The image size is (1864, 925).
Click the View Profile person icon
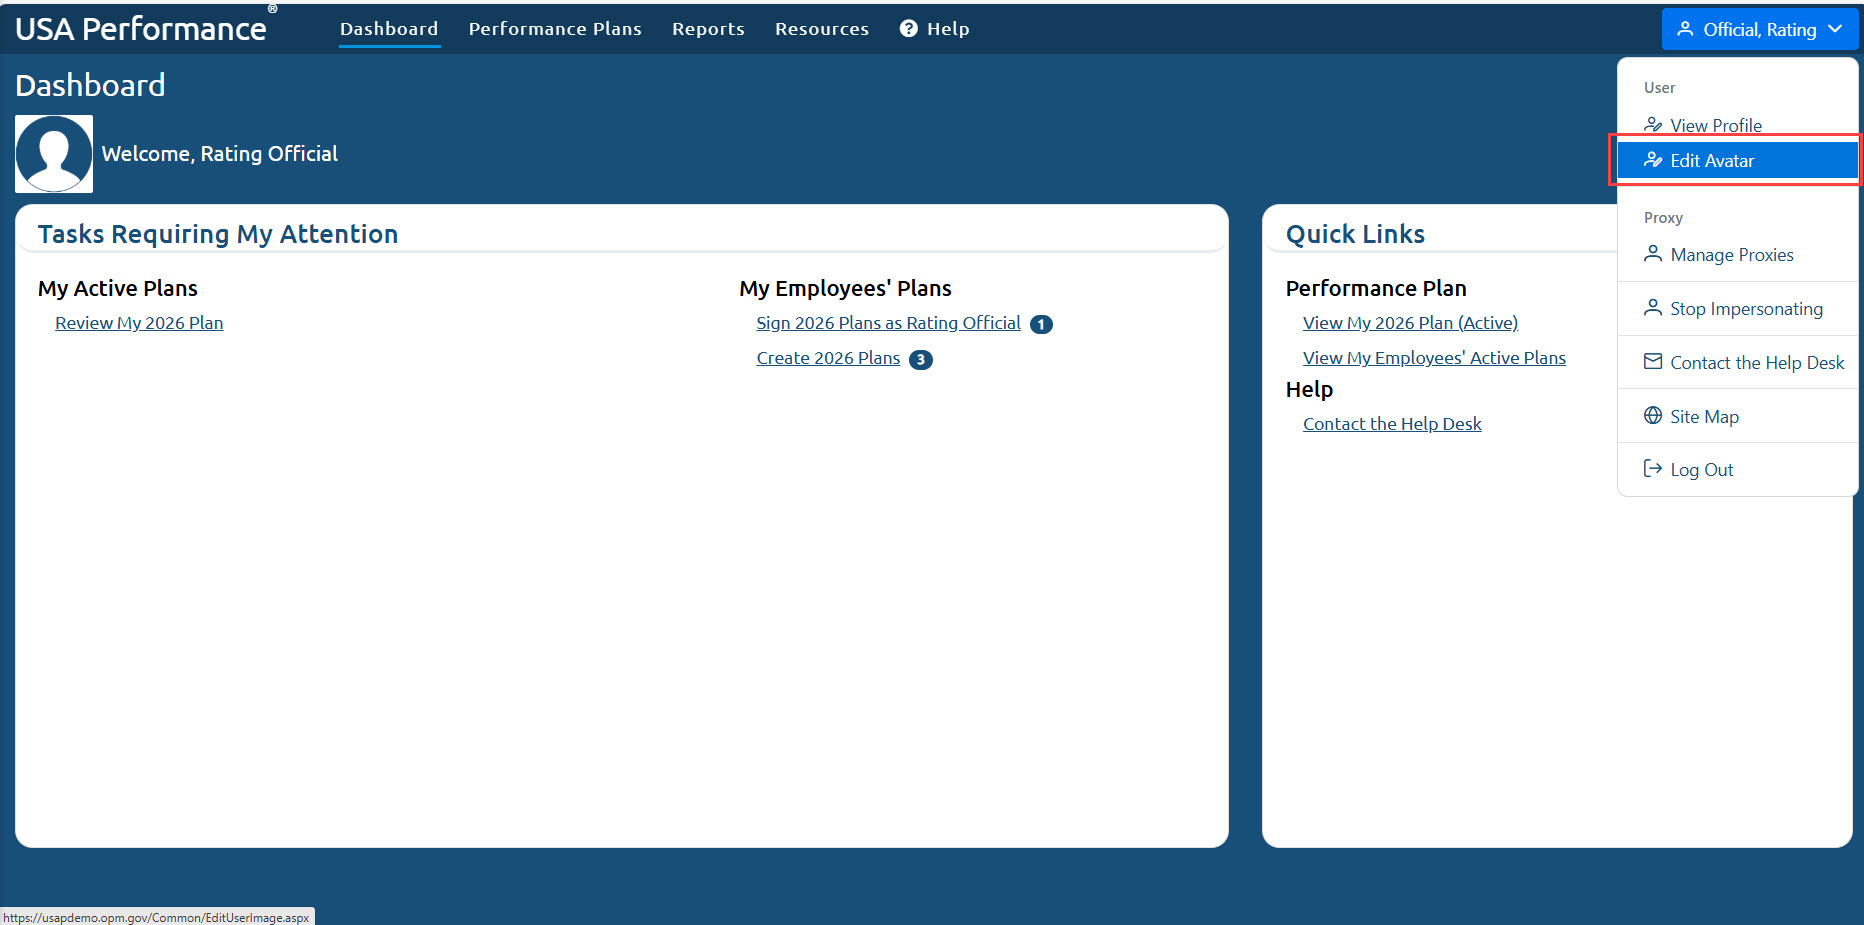tap(1653, 125)
